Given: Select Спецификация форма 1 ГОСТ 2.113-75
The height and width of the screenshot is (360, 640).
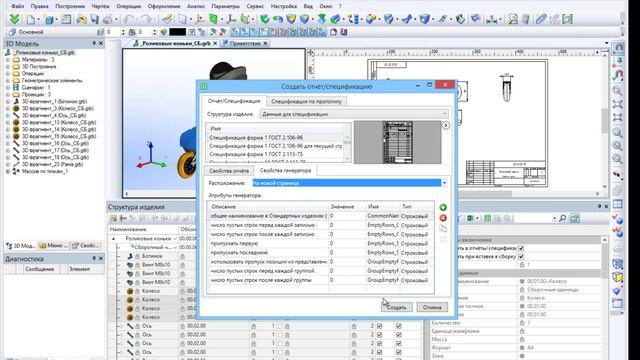Looking at the screenshot, I should (x=256, y=154).
